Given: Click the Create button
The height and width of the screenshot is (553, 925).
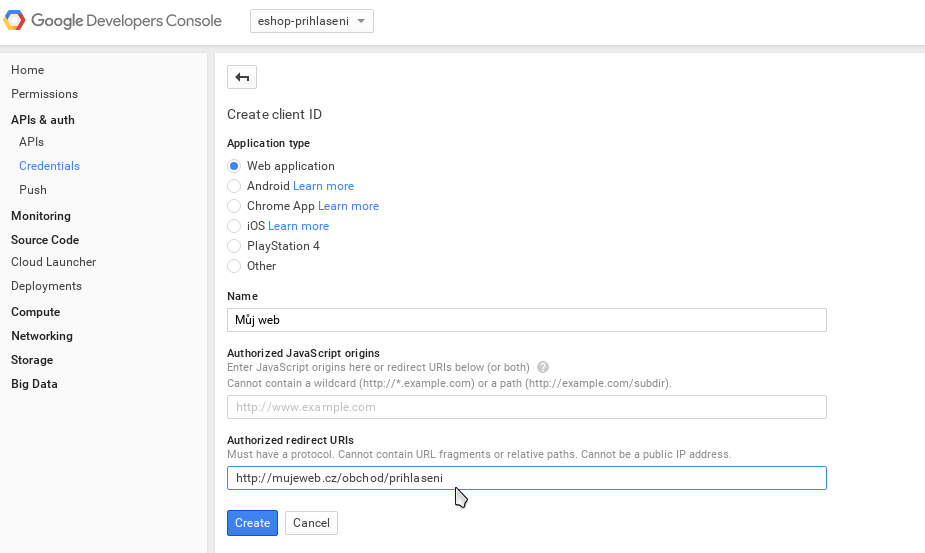Looking at the screenshot, I should point(252,523).
